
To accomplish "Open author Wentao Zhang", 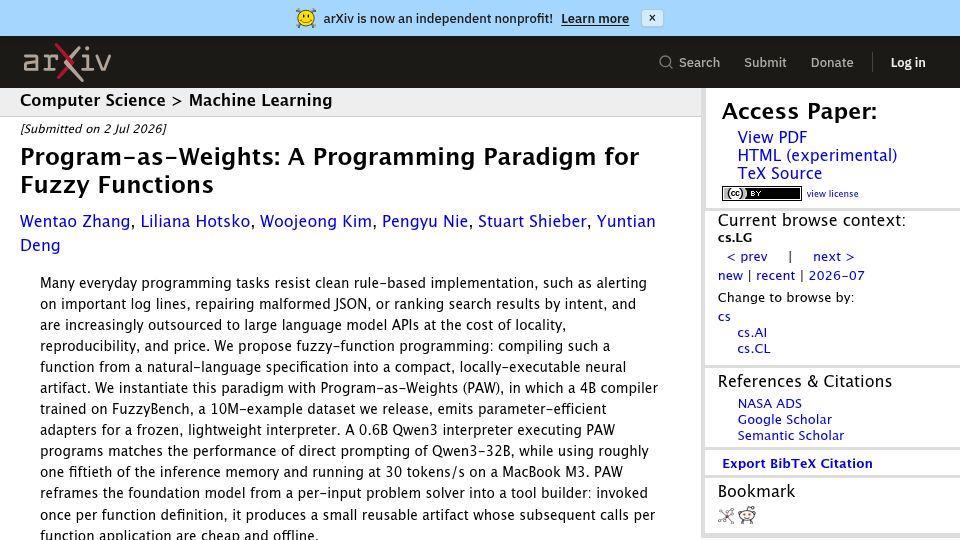I will point(75,221).
